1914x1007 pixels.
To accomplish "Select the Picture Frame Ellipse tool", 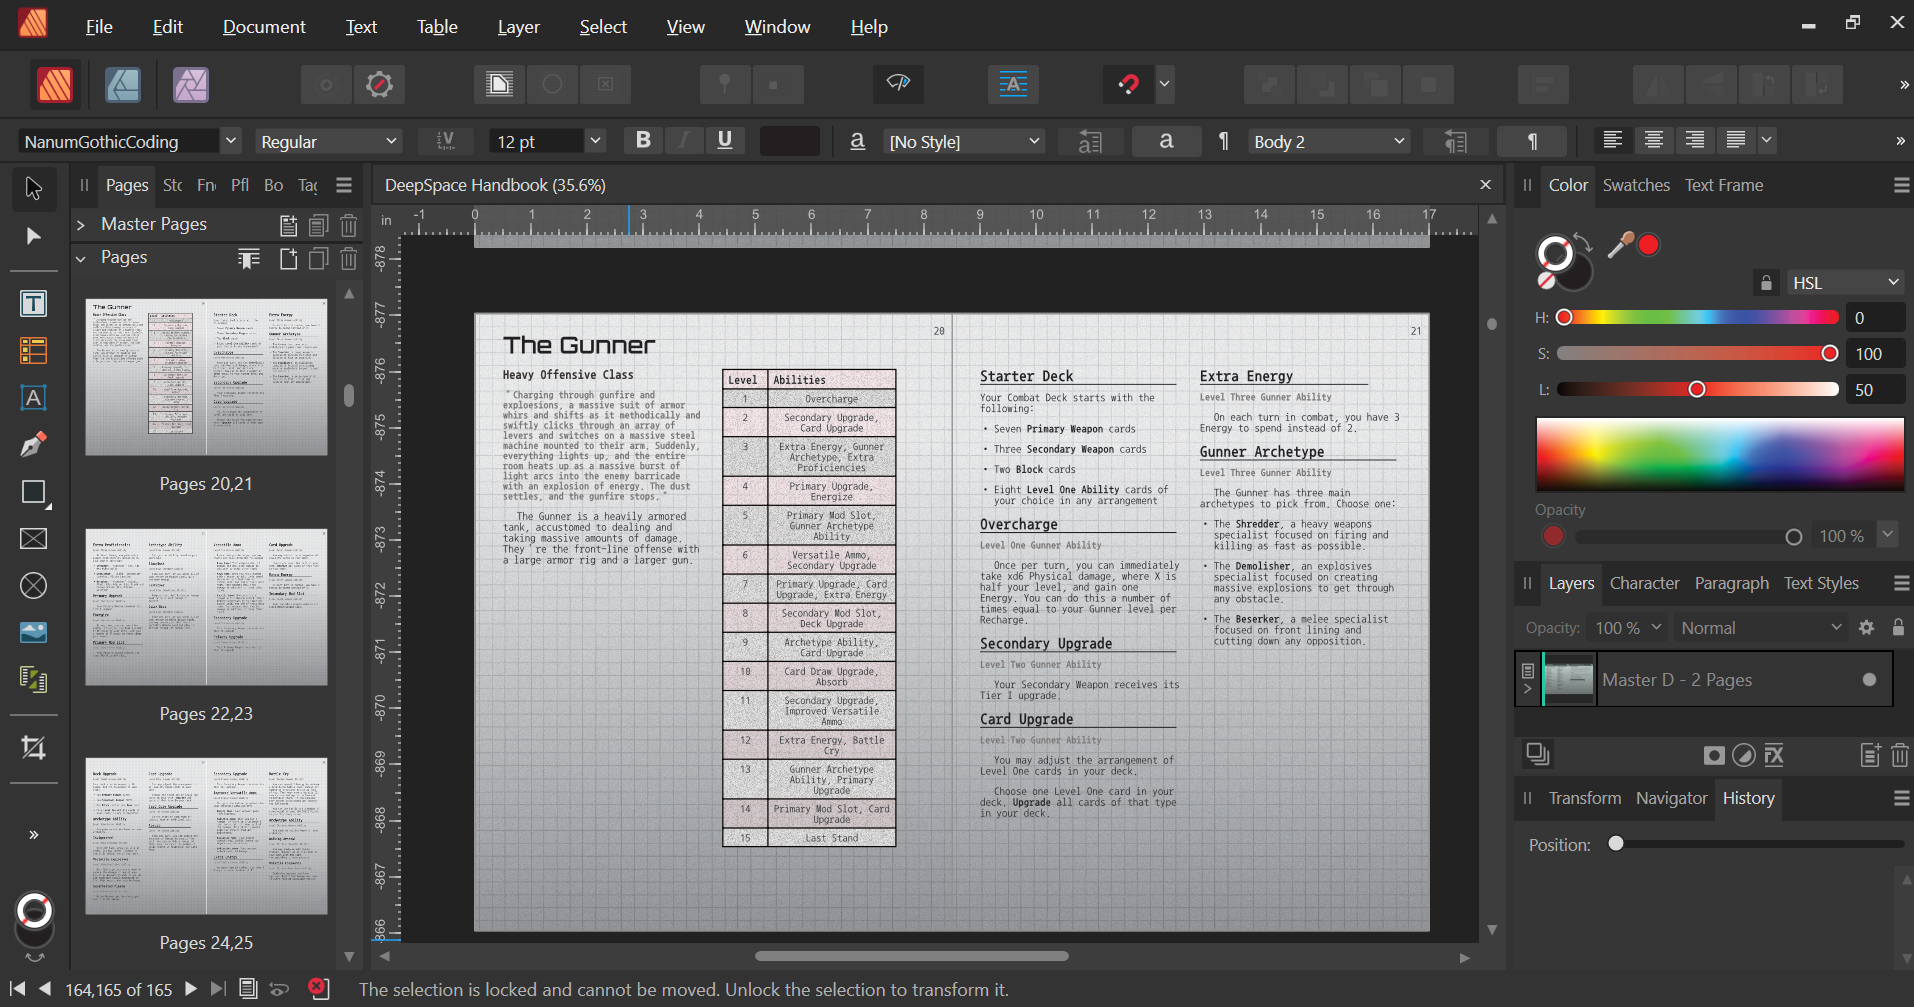I will point(33,586).
